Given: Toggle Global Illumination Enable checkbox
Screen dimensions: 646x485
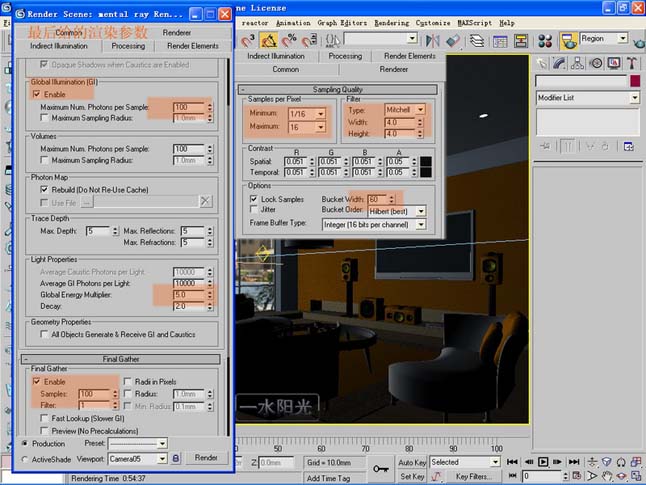Looking at the screenshot, I should tap(37, 94).
